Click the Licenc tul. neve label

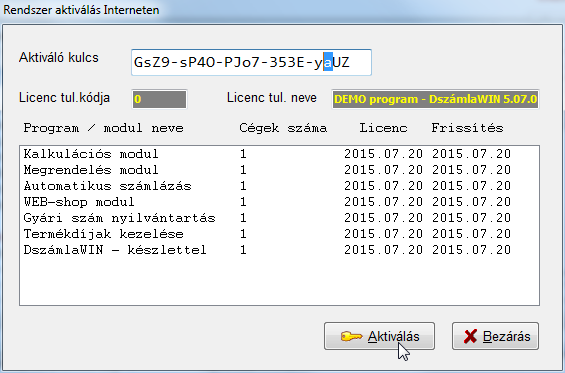tap(272, 98)
